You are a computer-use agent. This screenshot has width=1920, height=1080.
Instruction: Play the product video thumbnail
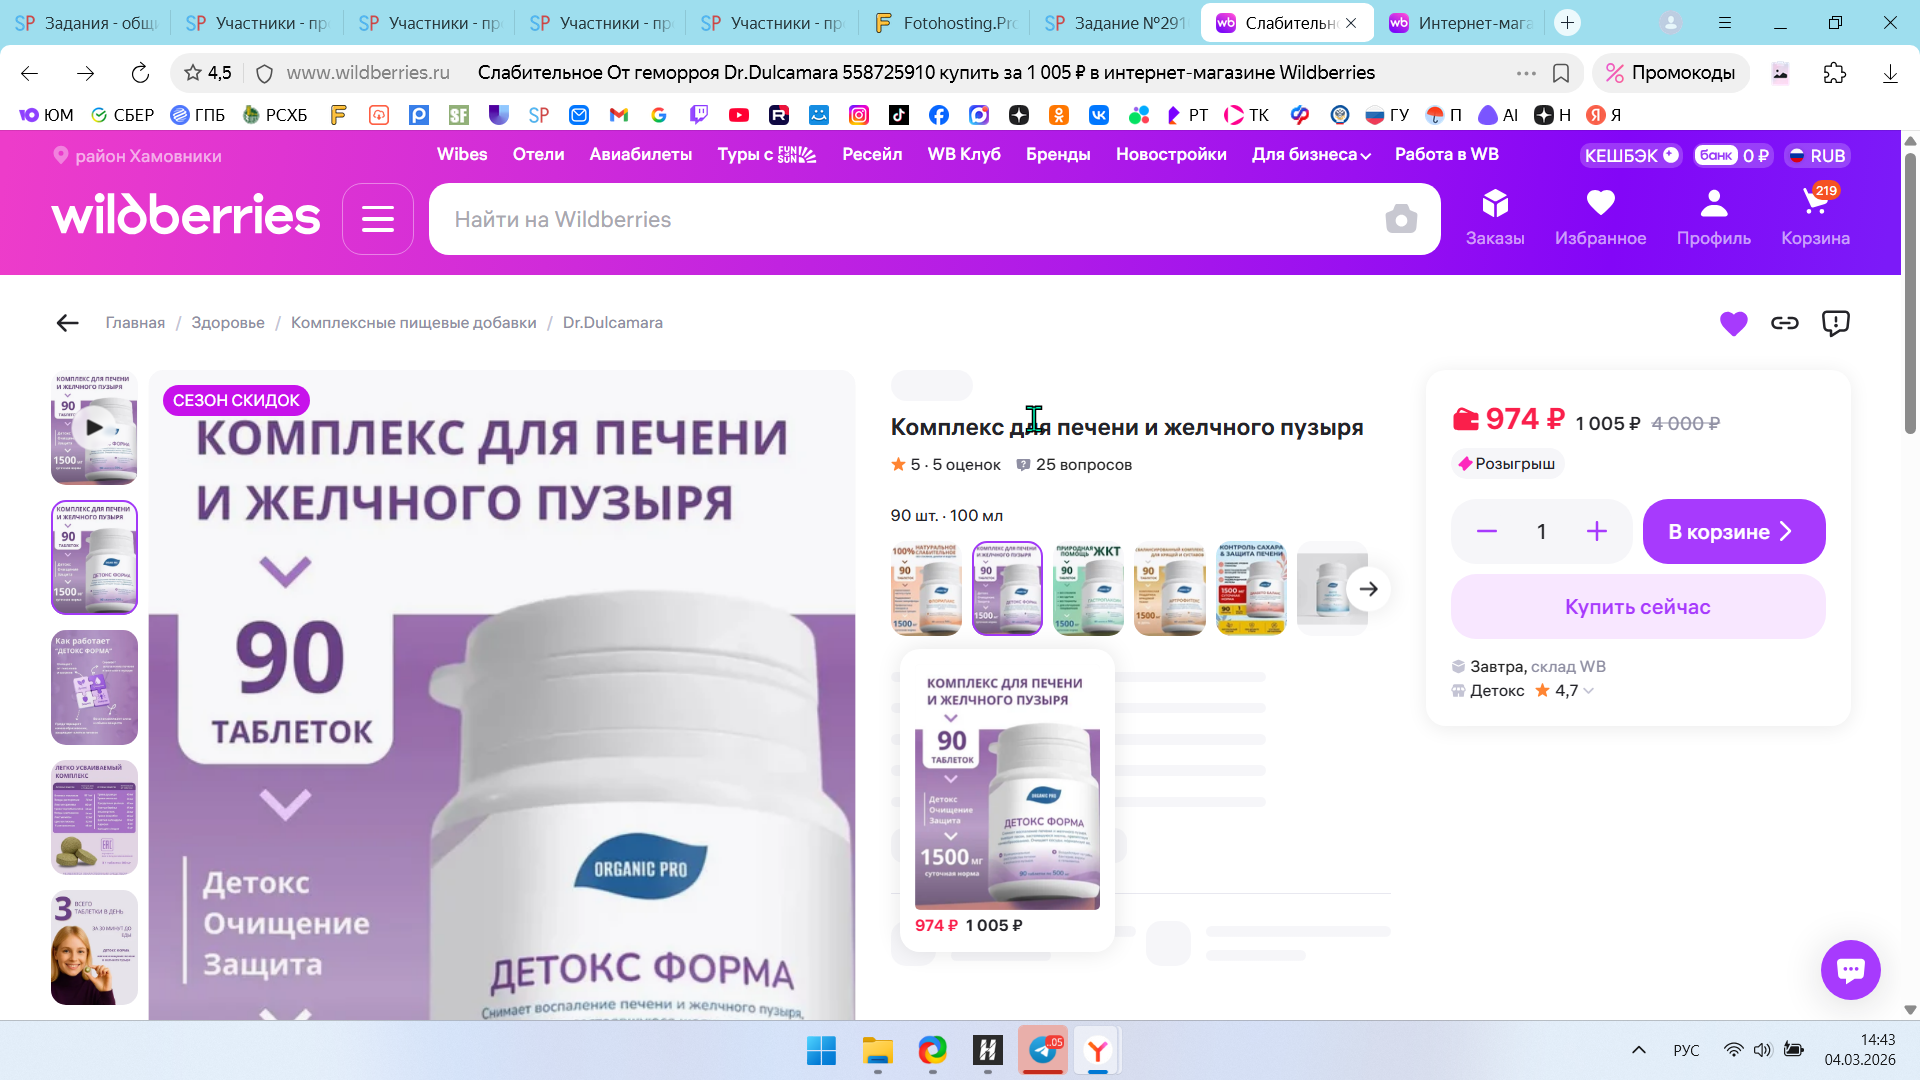[x=94, y=427]
